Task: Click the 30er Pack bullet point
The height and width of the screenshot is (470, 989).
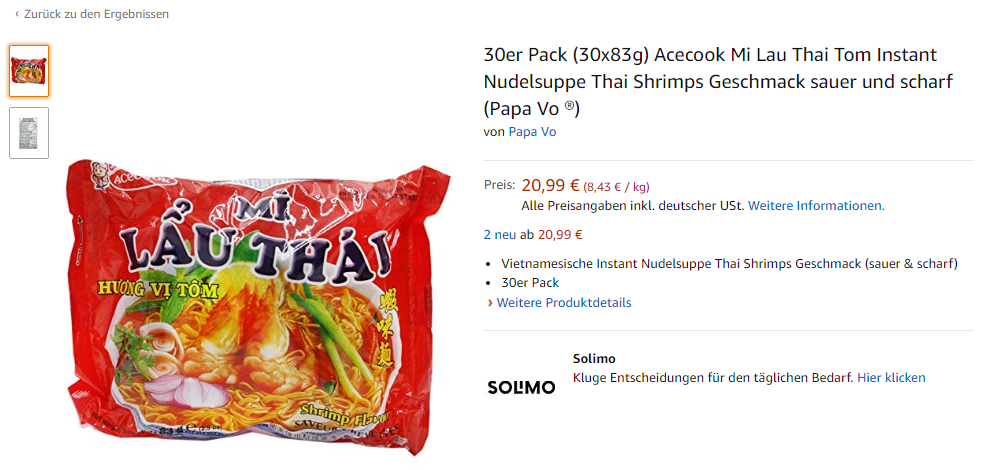Action: pos(530,283)
